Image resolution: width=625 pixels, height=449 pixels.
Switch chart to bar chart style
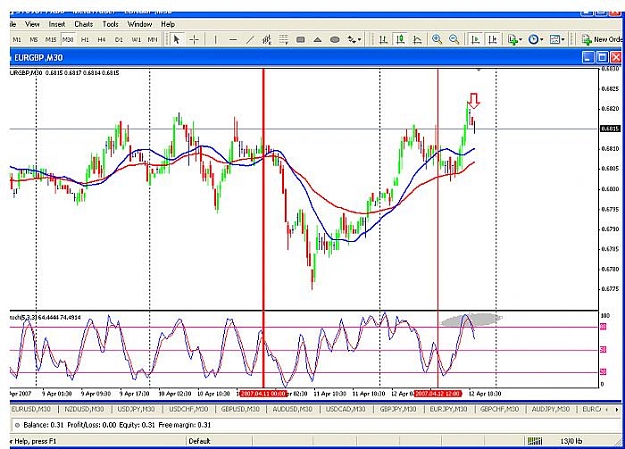click(x=383, y=39)
